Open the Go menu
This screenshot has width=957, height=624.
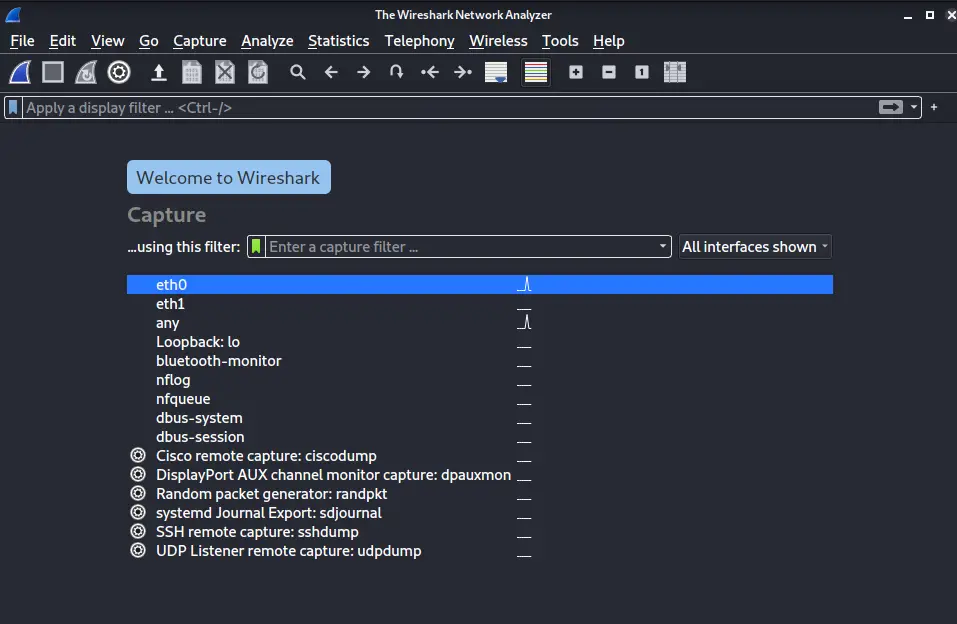pos(149,41)
